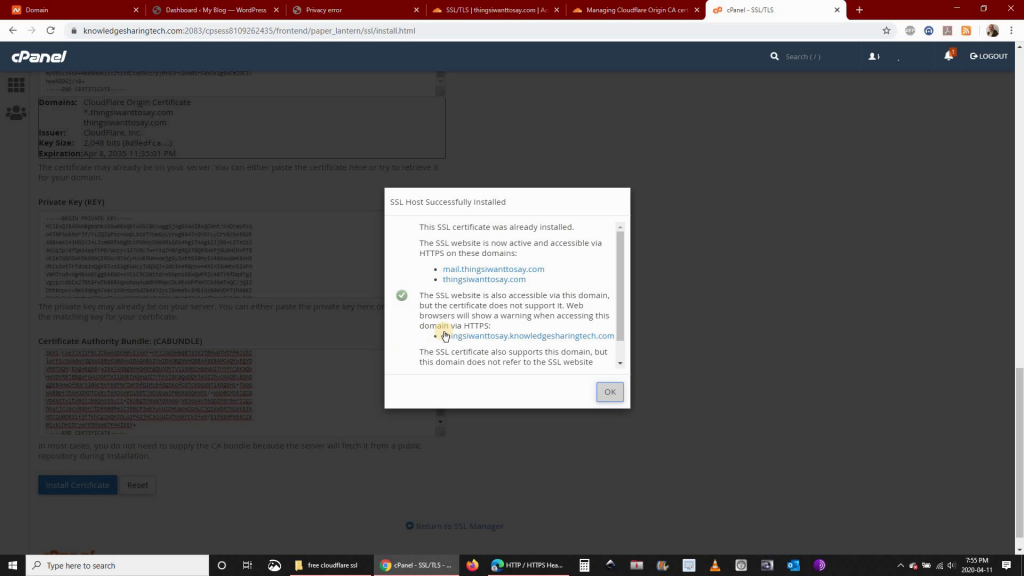
Task: Open the notifications bell icon
Action: coord(949,55)
